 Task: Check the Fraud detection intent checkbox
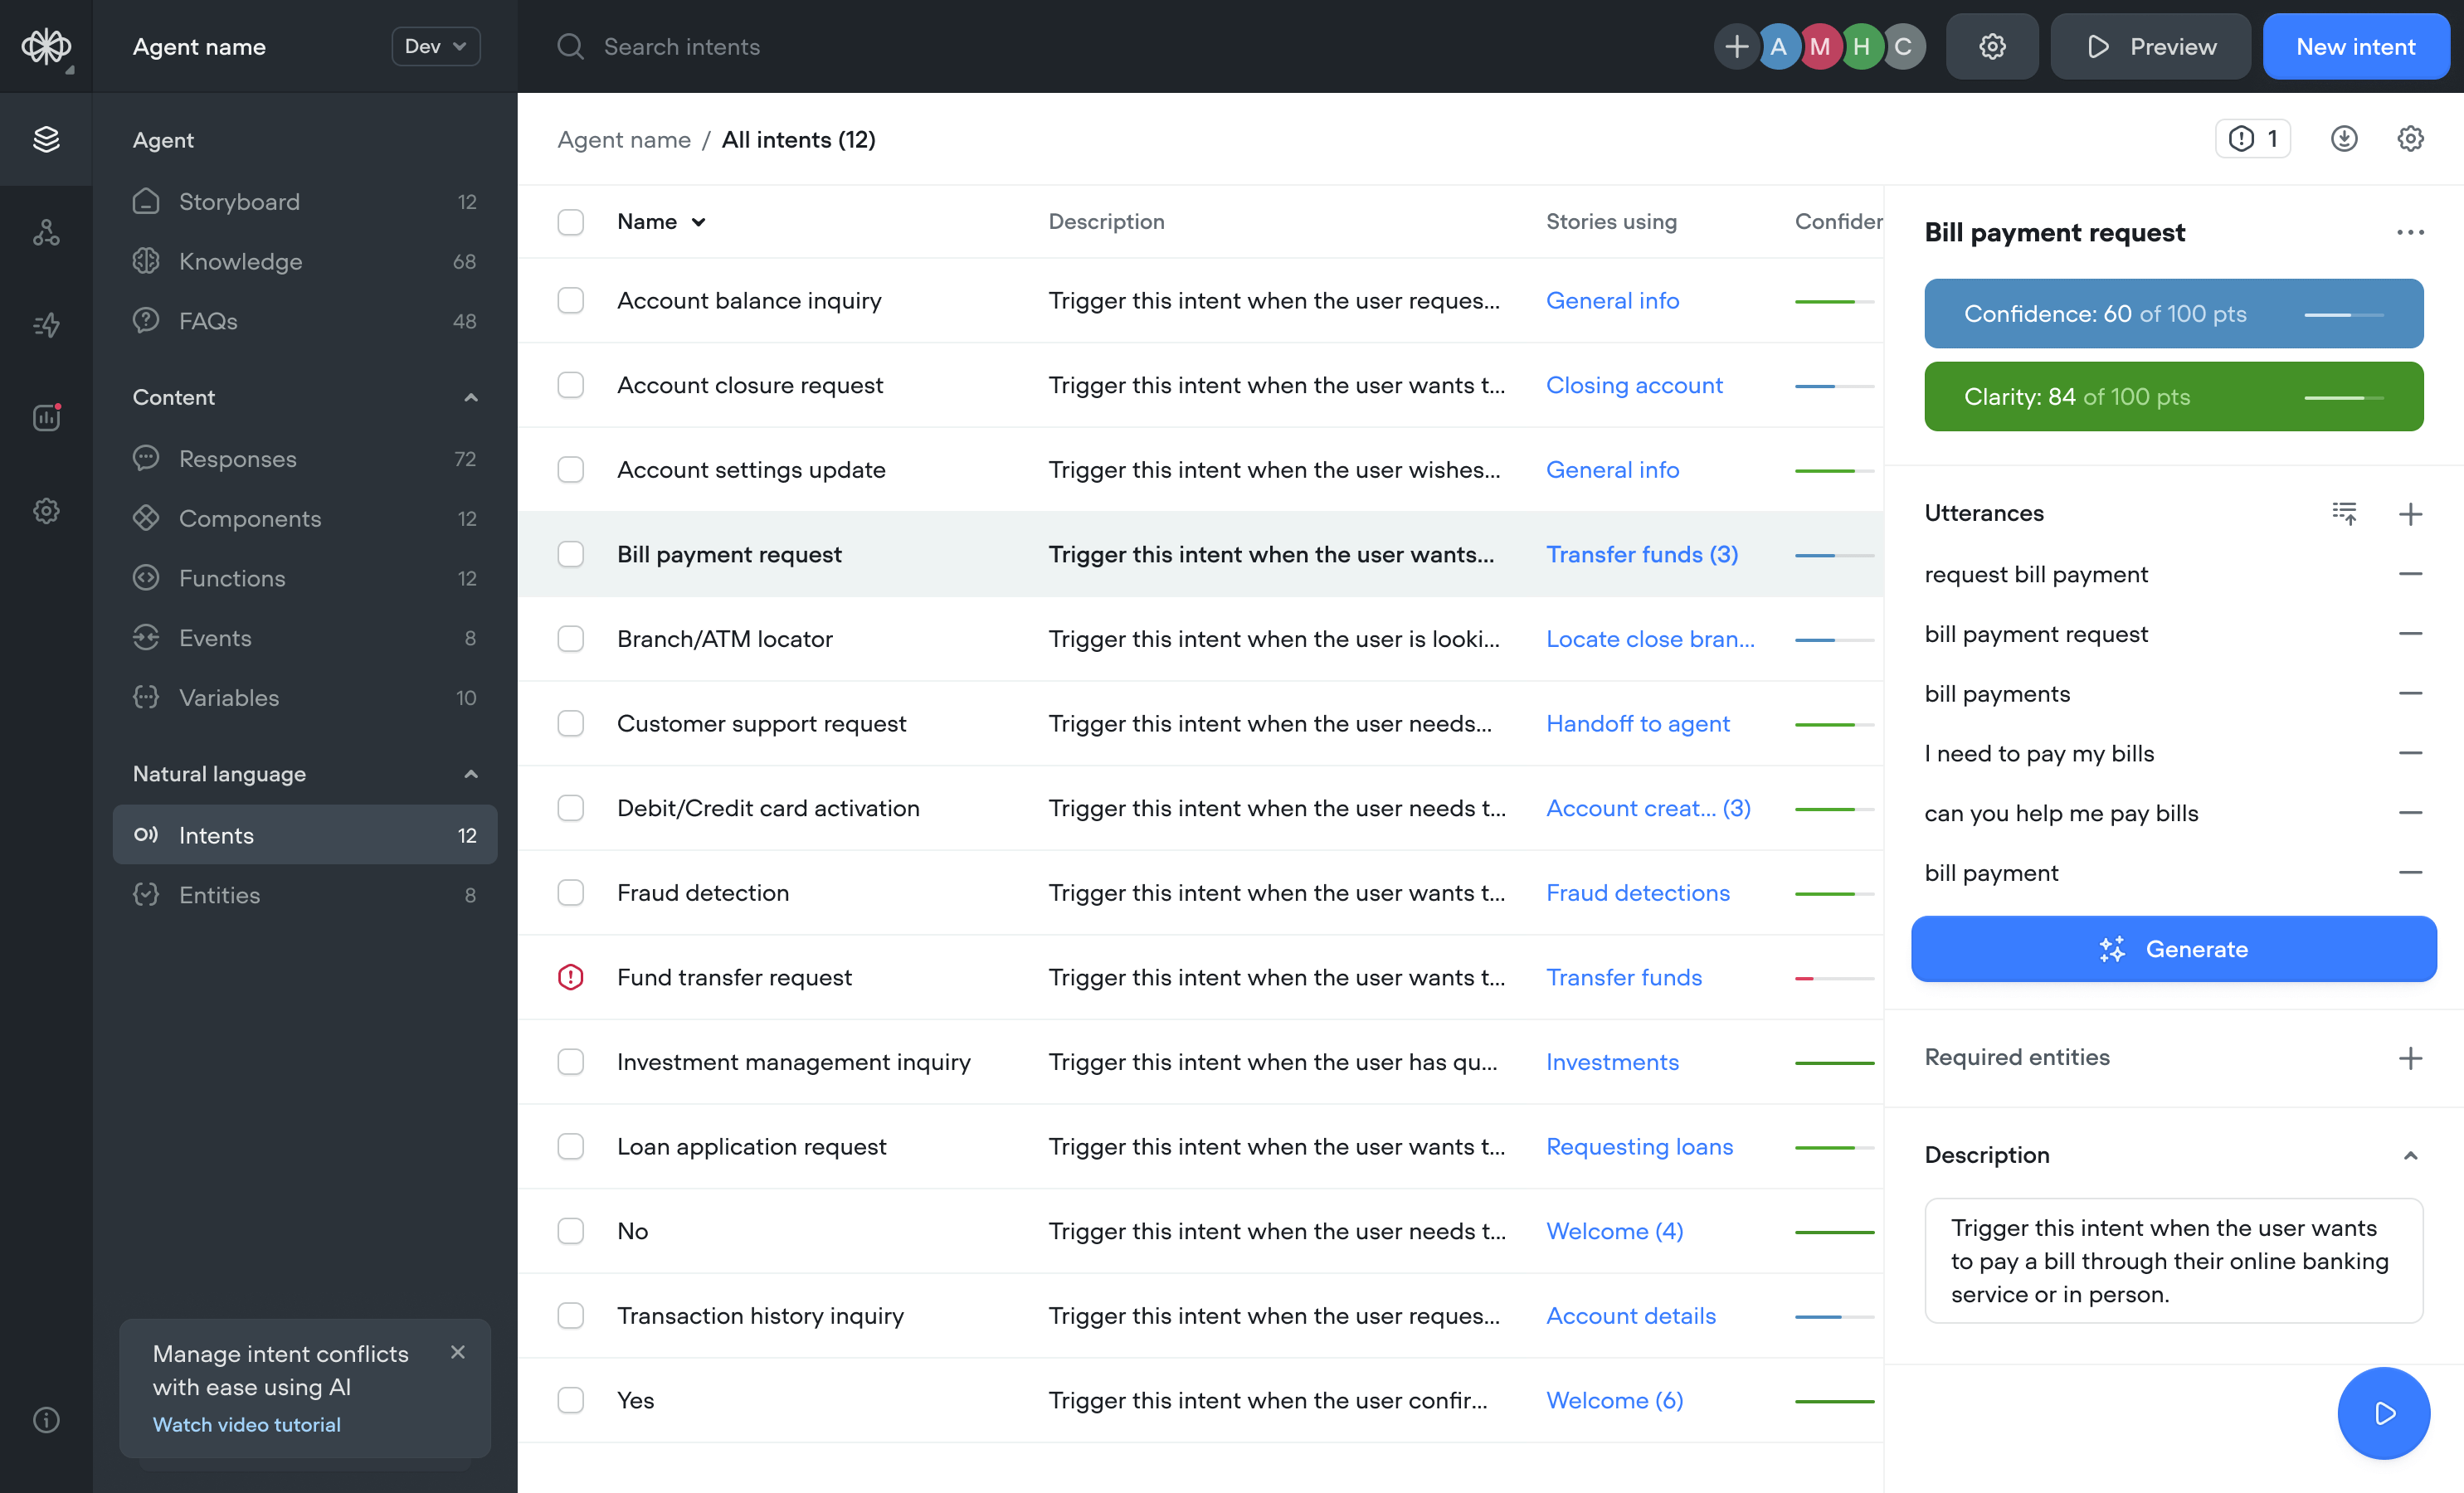(x=570, y=892)
